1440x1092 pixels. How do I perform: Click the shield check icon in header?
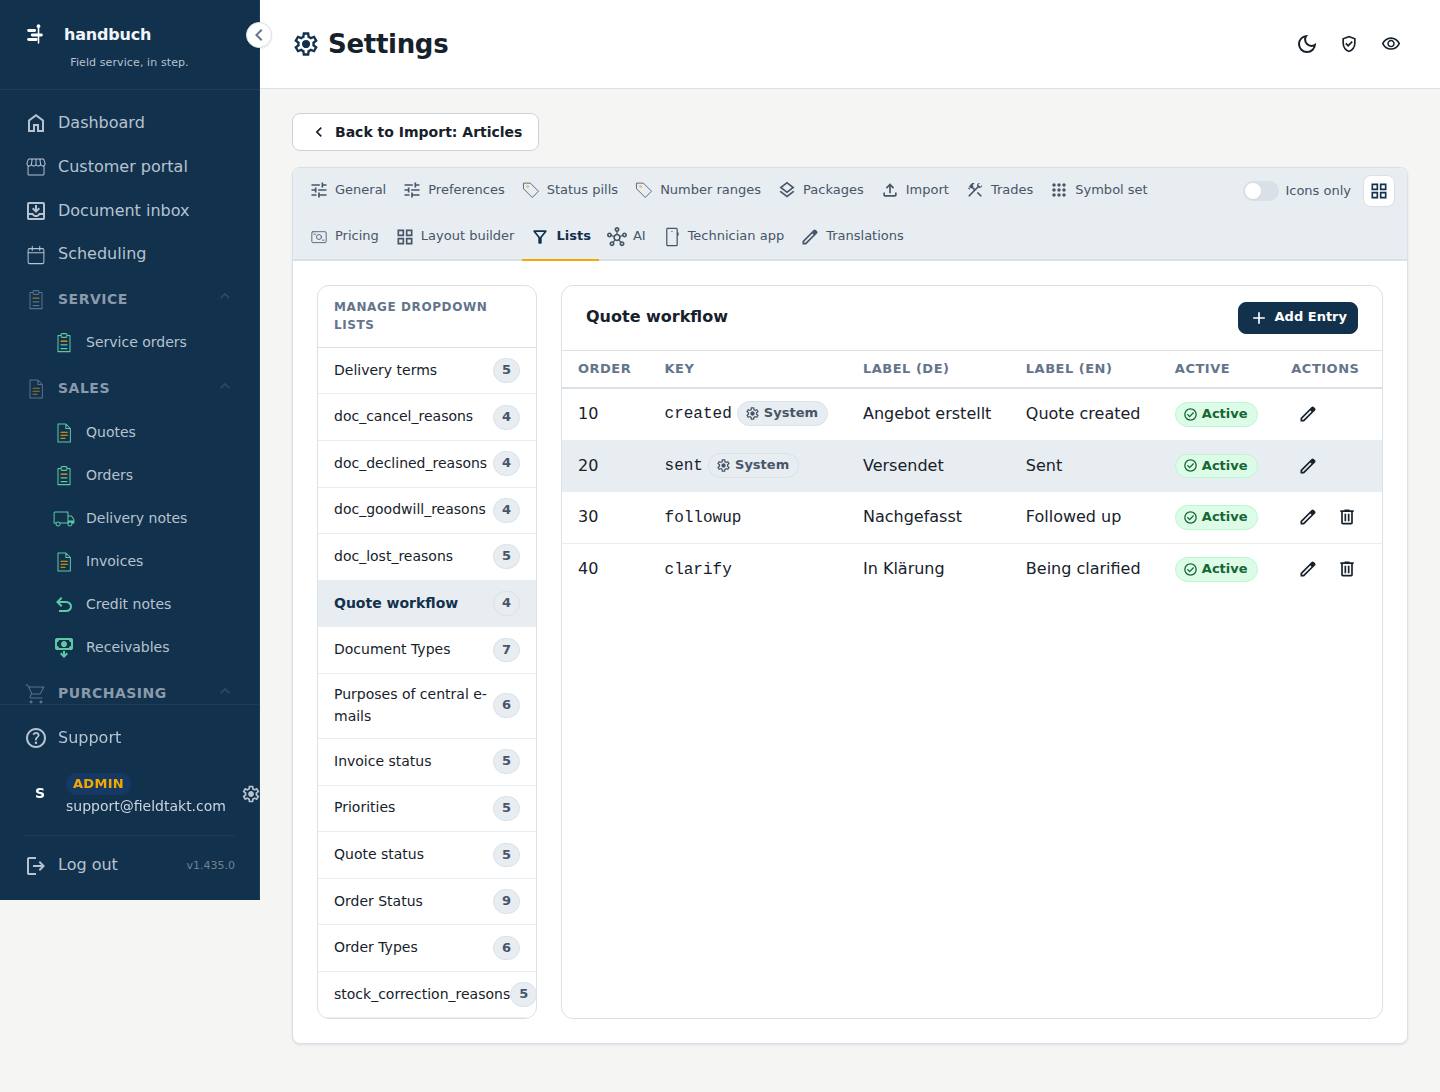pos(1349,44)
